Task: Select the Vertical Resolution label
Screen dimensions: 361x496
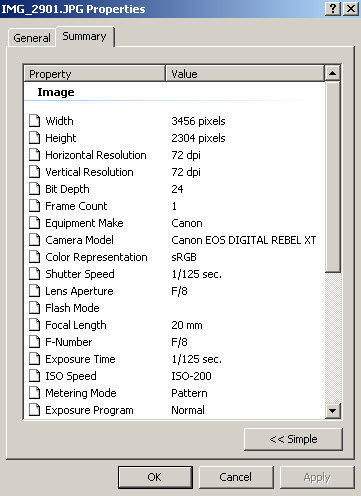Action: click(89, 172)
